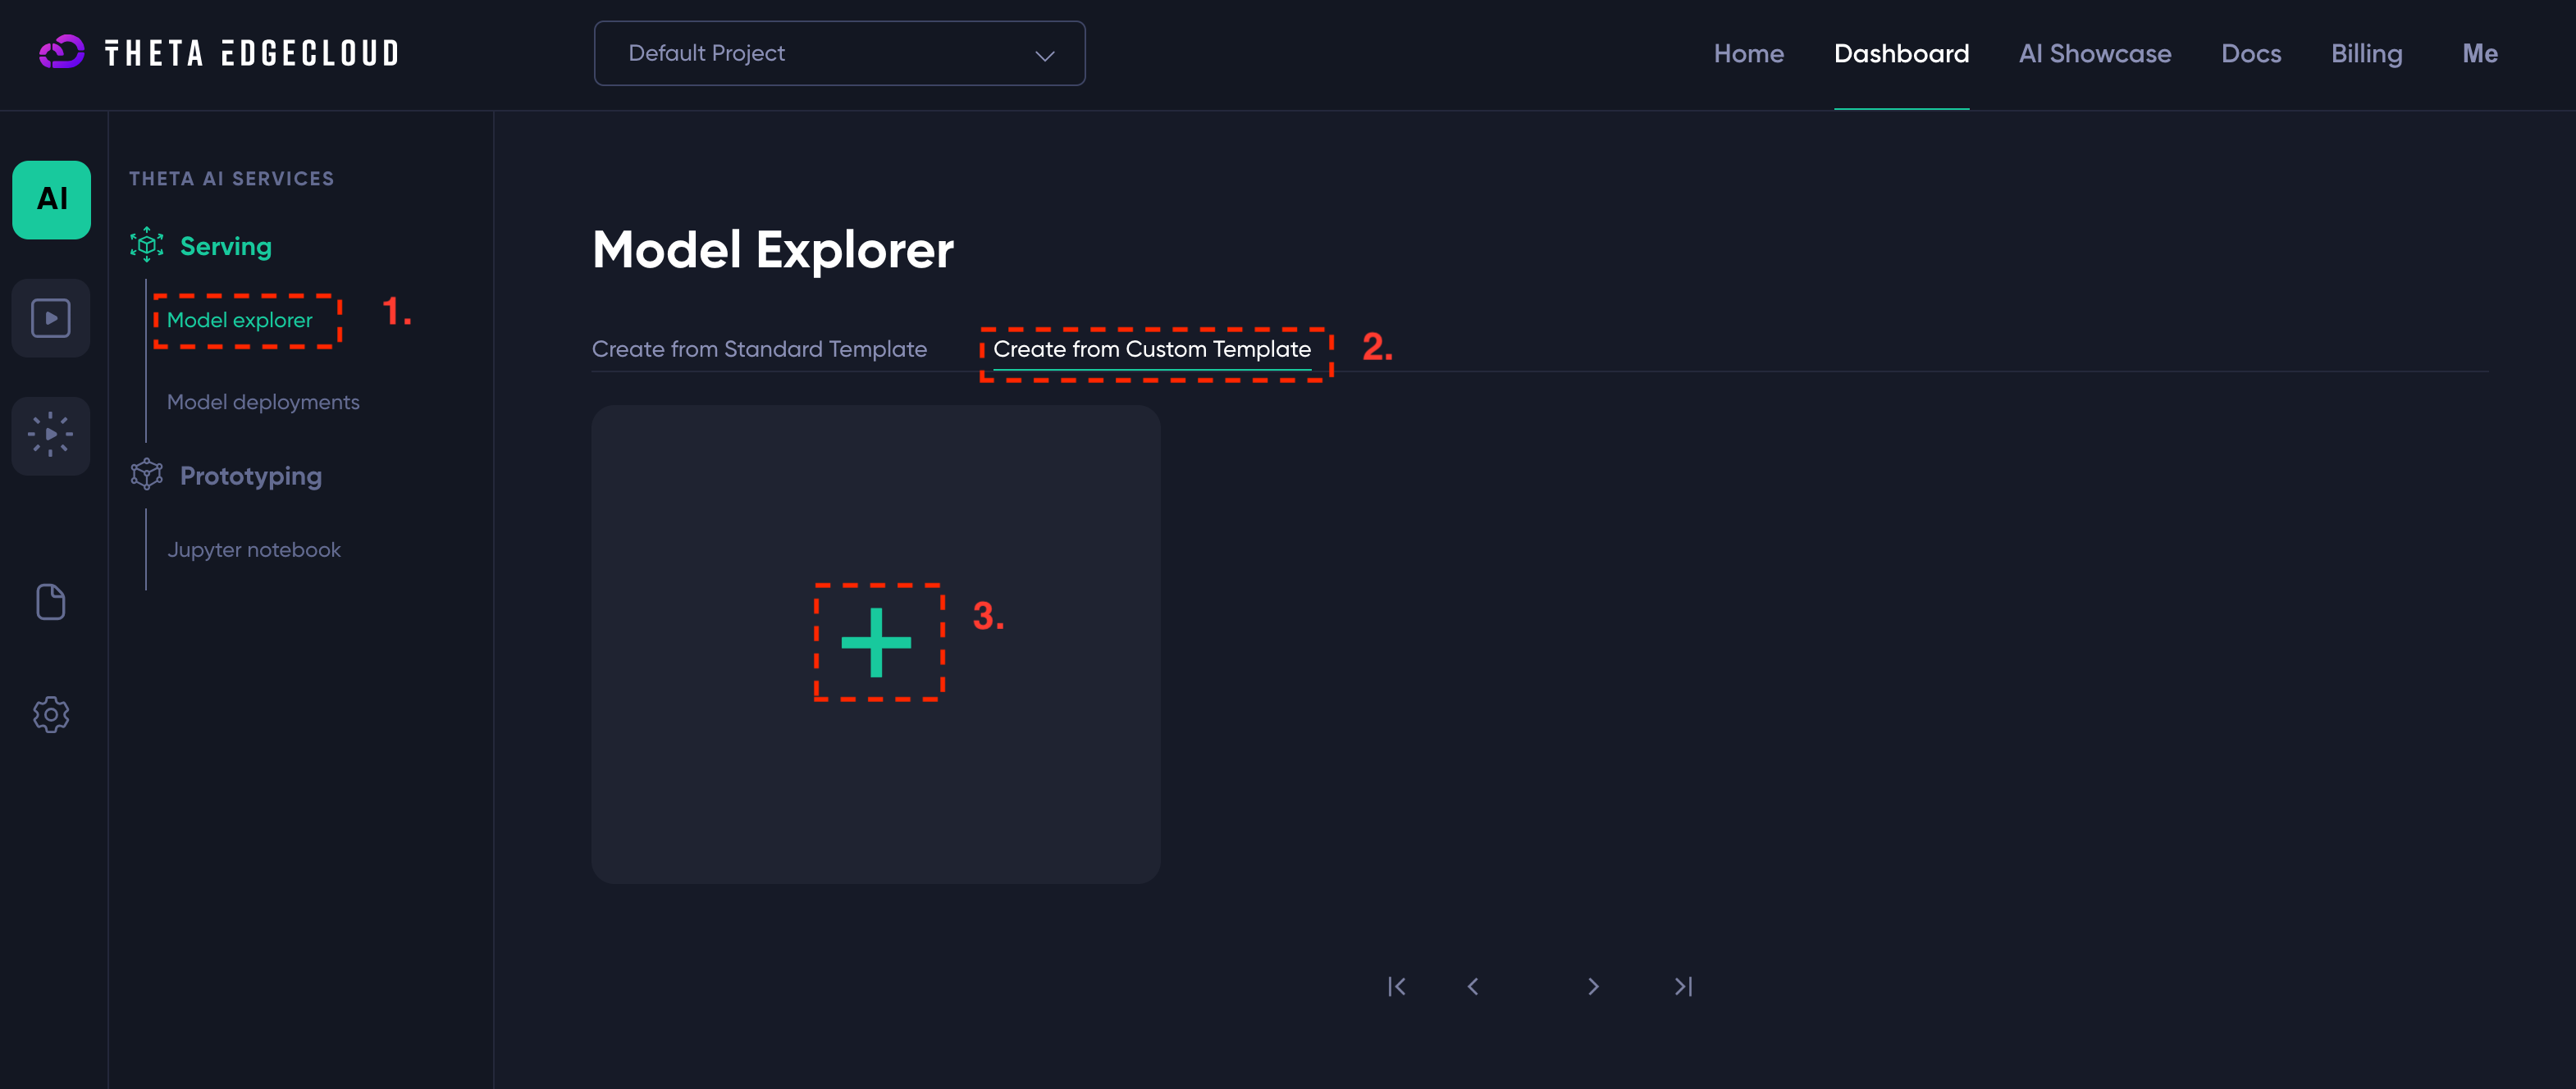Click the Prototyping cube icon

(x=146, y=474)
